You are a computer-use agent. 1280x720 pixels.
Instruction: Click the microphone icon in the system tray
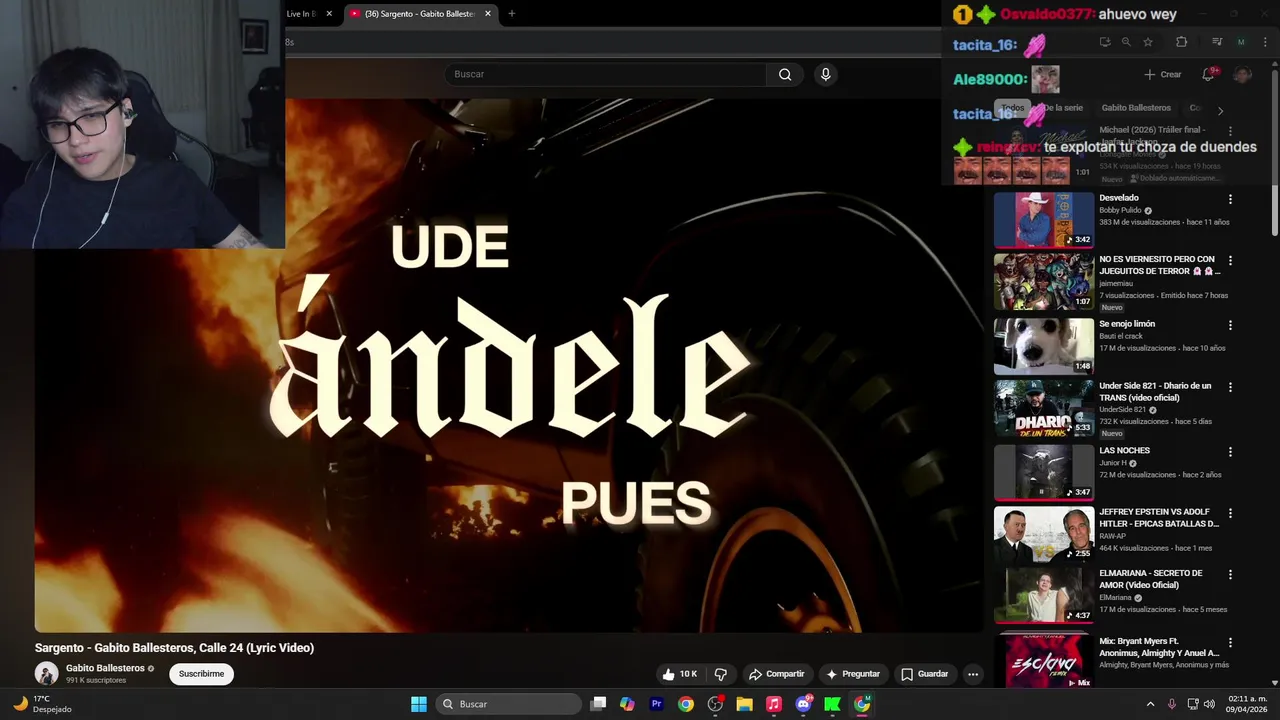pyautogui.click(x=1171, y=704)
